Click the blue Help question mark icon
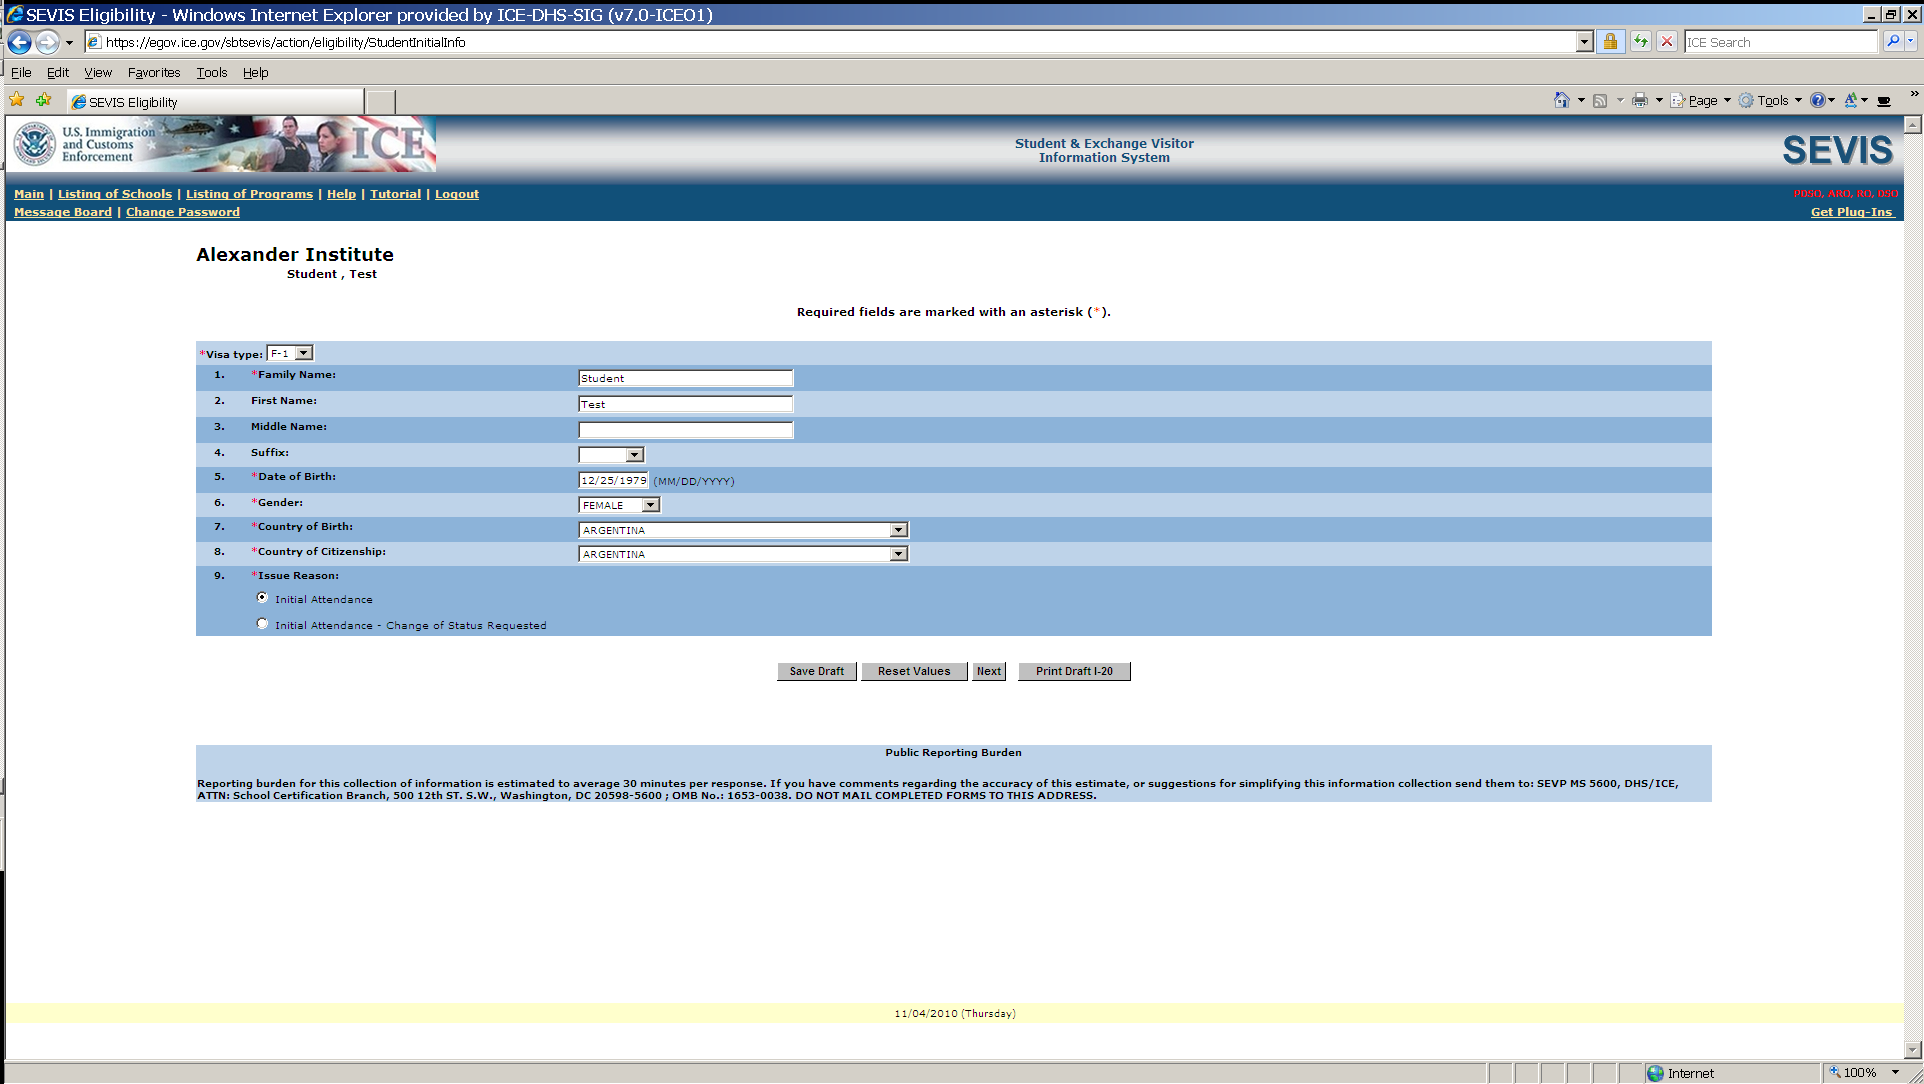The width and height of the screenshot is (1924, 1084). tap(1817, 100)
